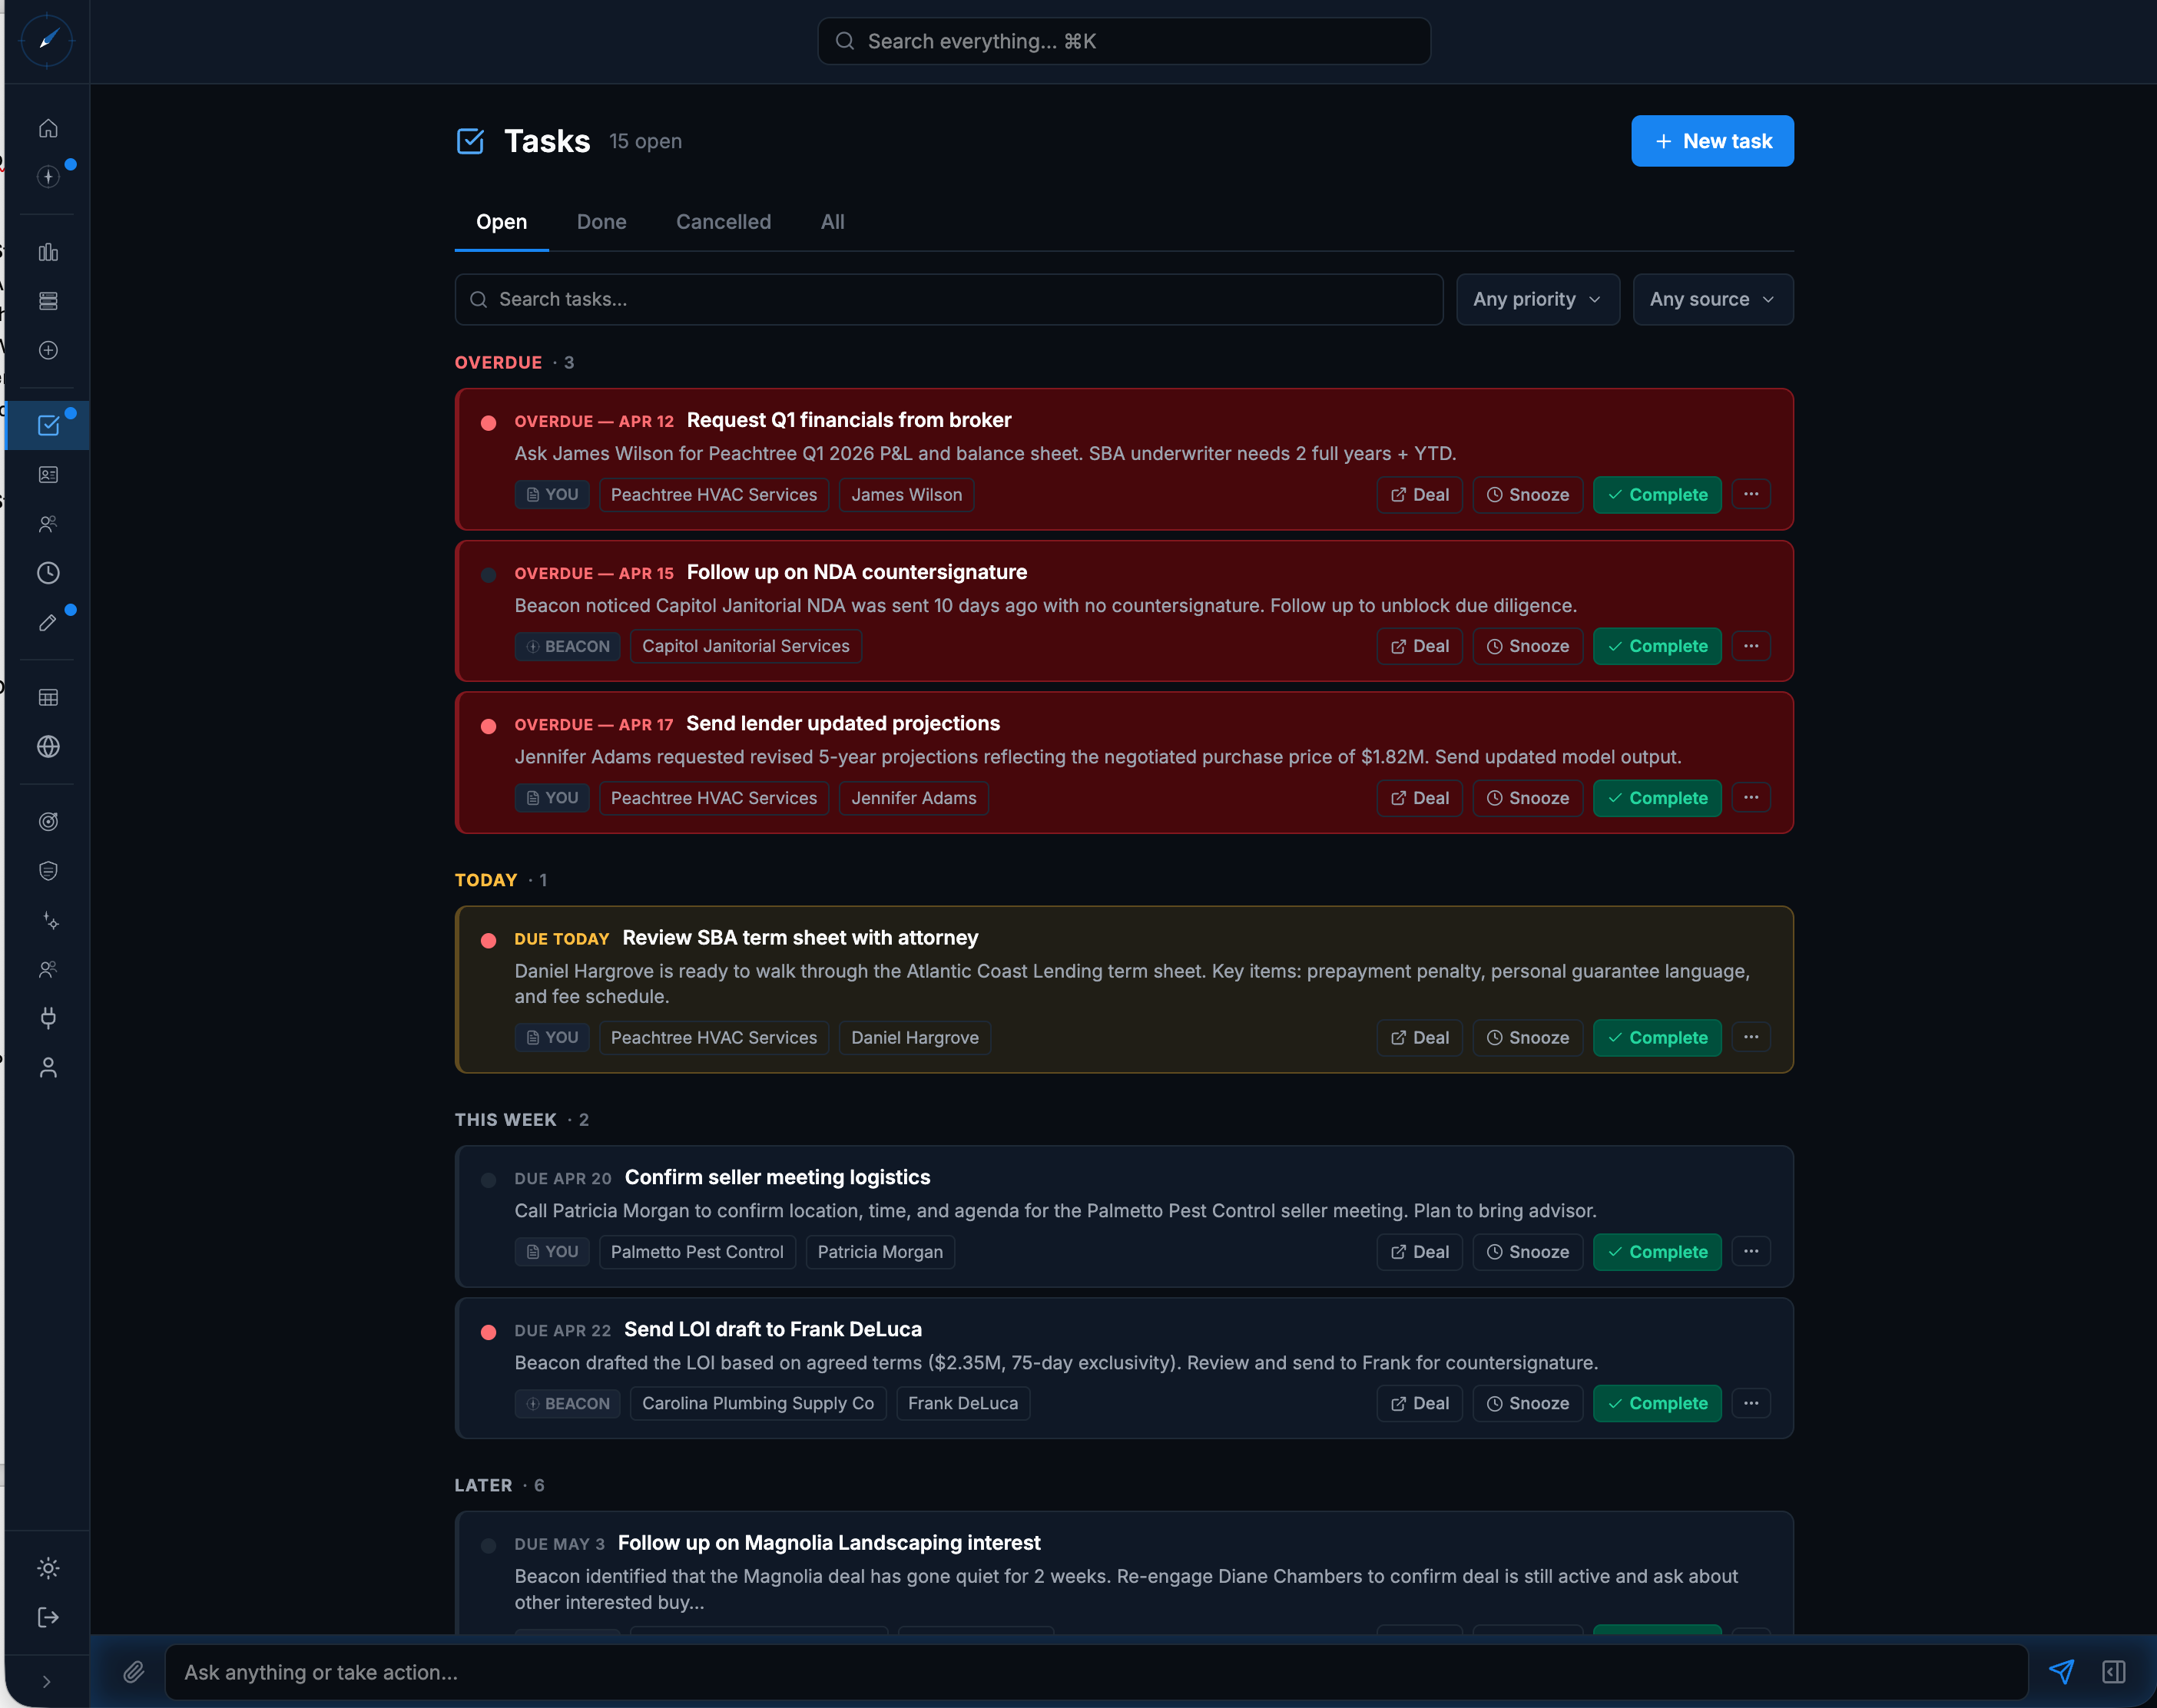The width and height of the screenshot is (2157, 1708).
Task: Open the stacked list icon in sidebar
Action: coord(48,301)
